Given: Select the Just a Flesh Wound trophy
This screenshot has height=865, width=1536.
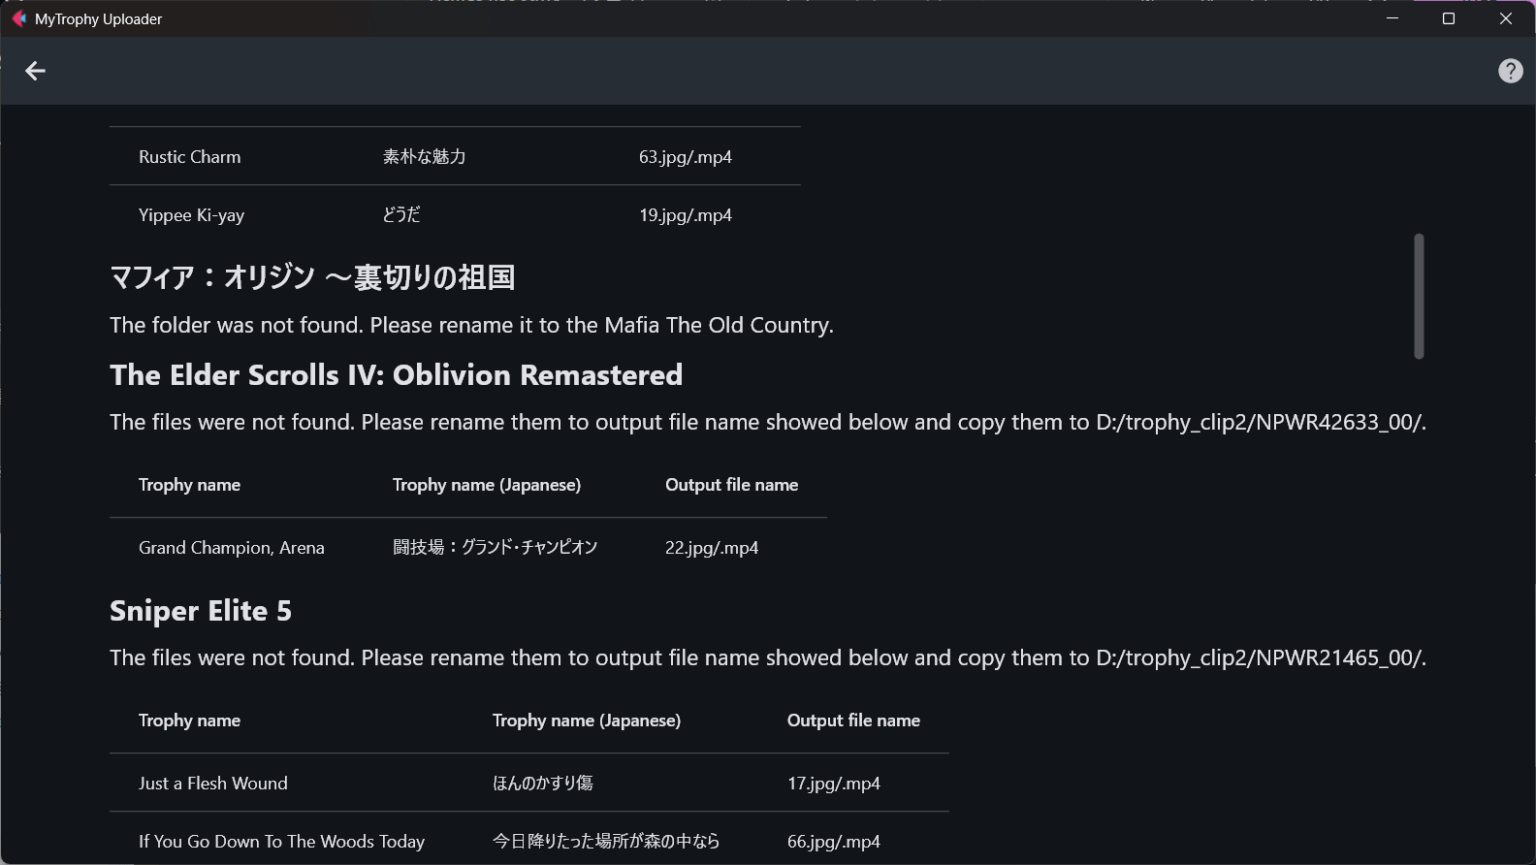Looking at the screenshot, I should pyautogui.click(x=213, y=783).
